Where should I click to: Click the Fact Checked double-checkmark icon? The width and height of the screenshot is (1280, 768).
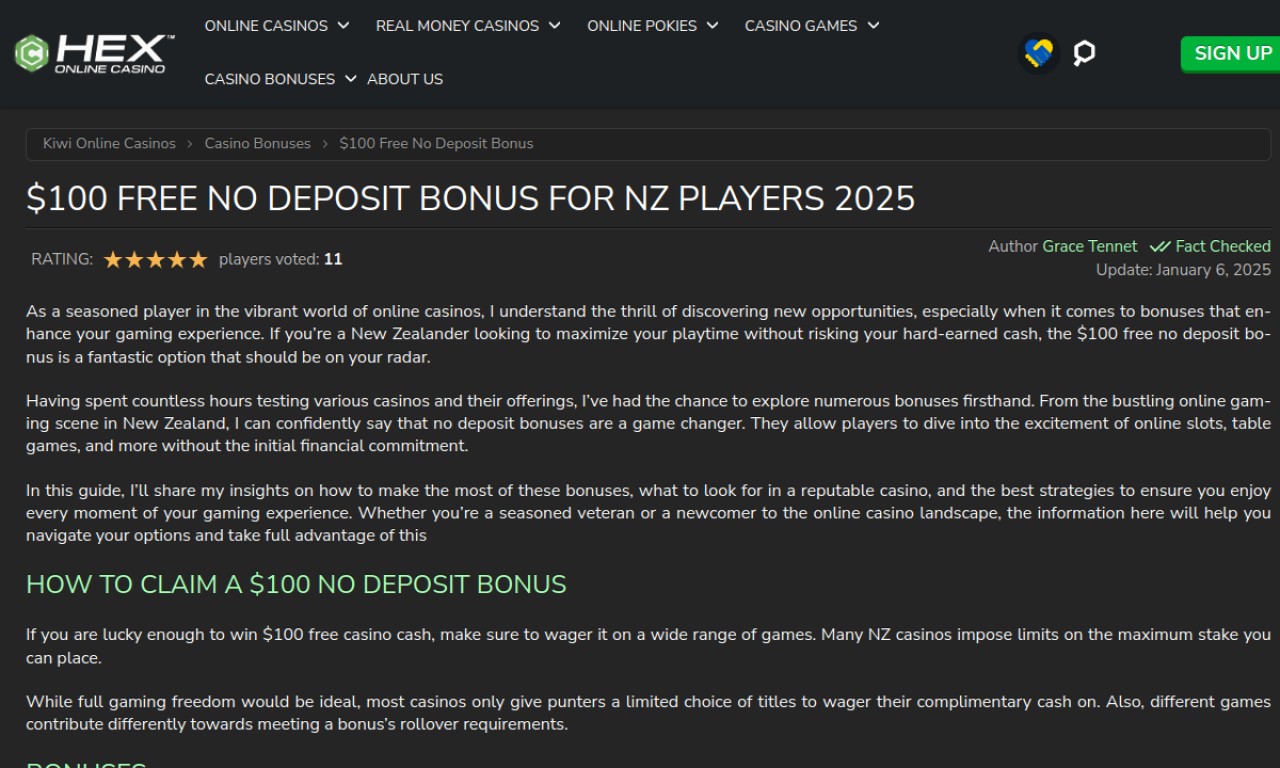tap(1160, 247)
